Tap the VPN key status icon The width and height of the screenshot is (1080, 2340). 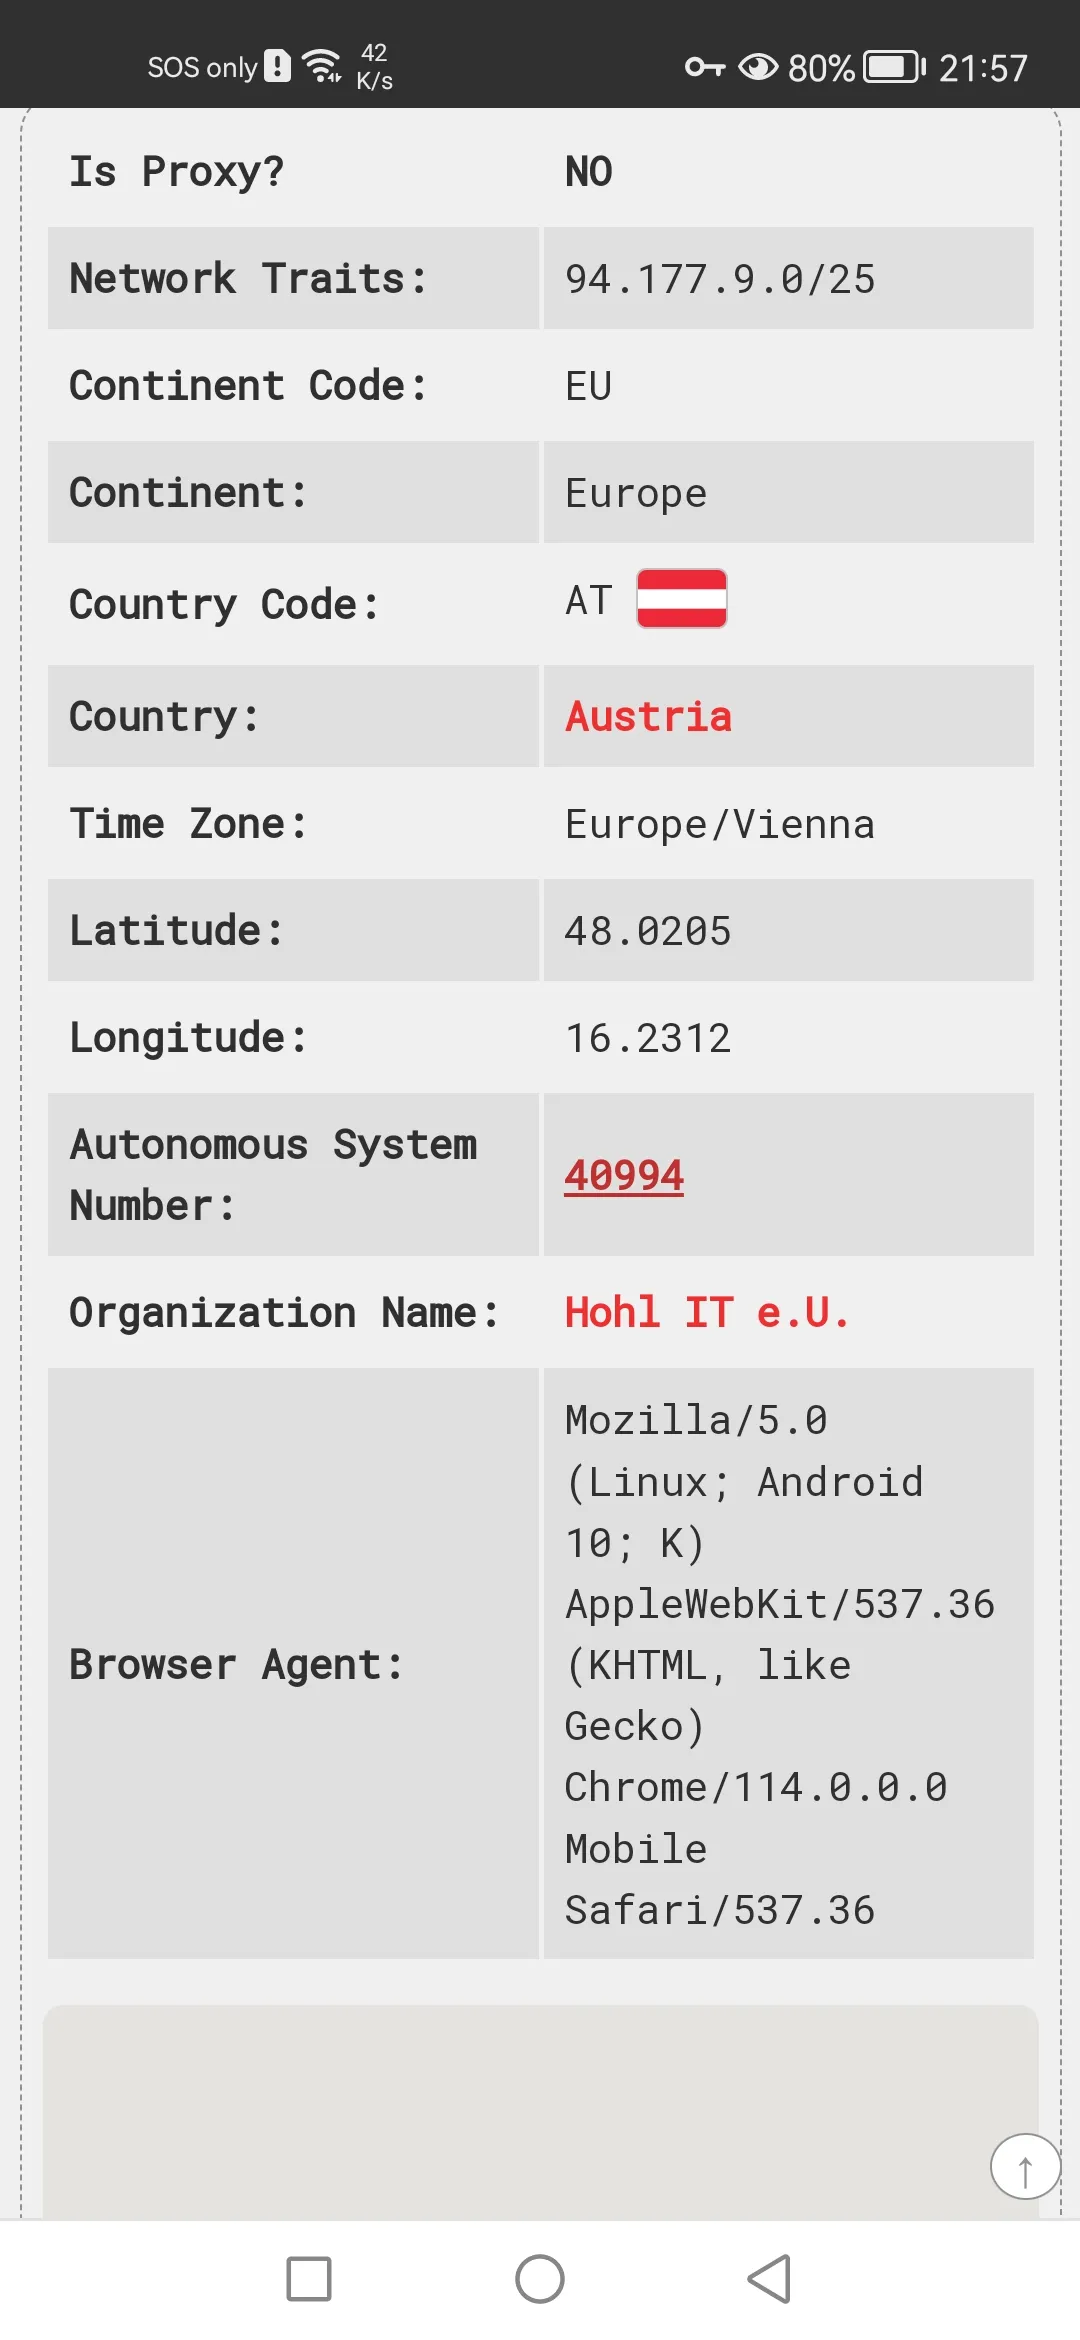(705, 67)
